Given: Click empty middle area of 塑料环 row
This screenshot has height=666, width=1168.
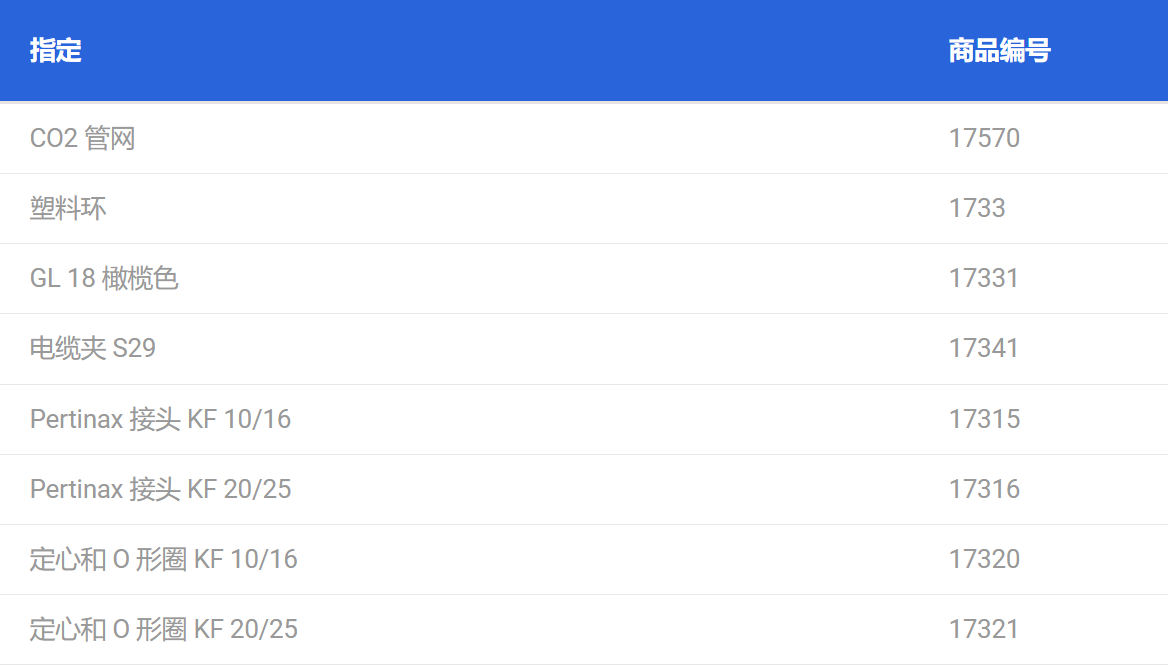Looking at the screenshot, I should [521, 209].
